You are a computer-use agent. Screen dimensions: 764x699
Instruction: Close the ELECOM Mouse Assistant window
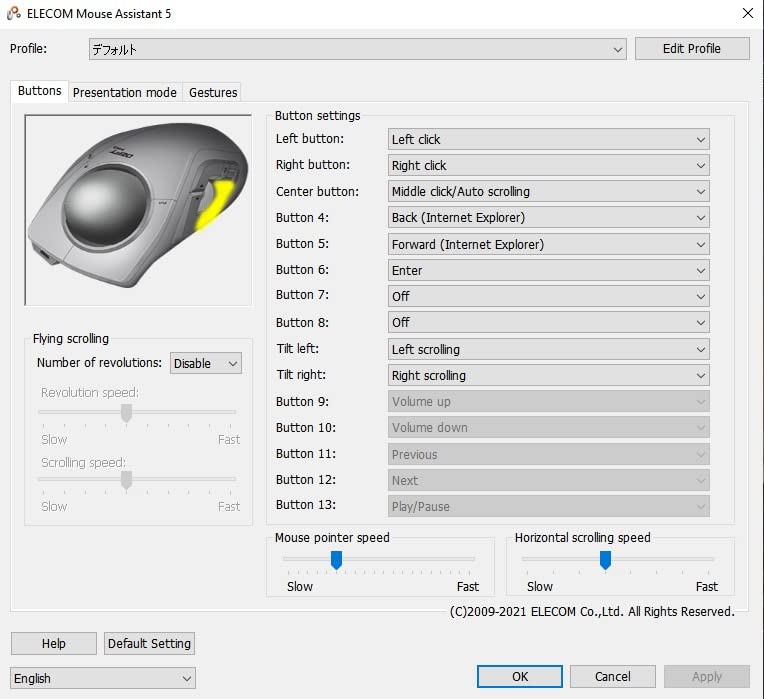pos(747,13)
